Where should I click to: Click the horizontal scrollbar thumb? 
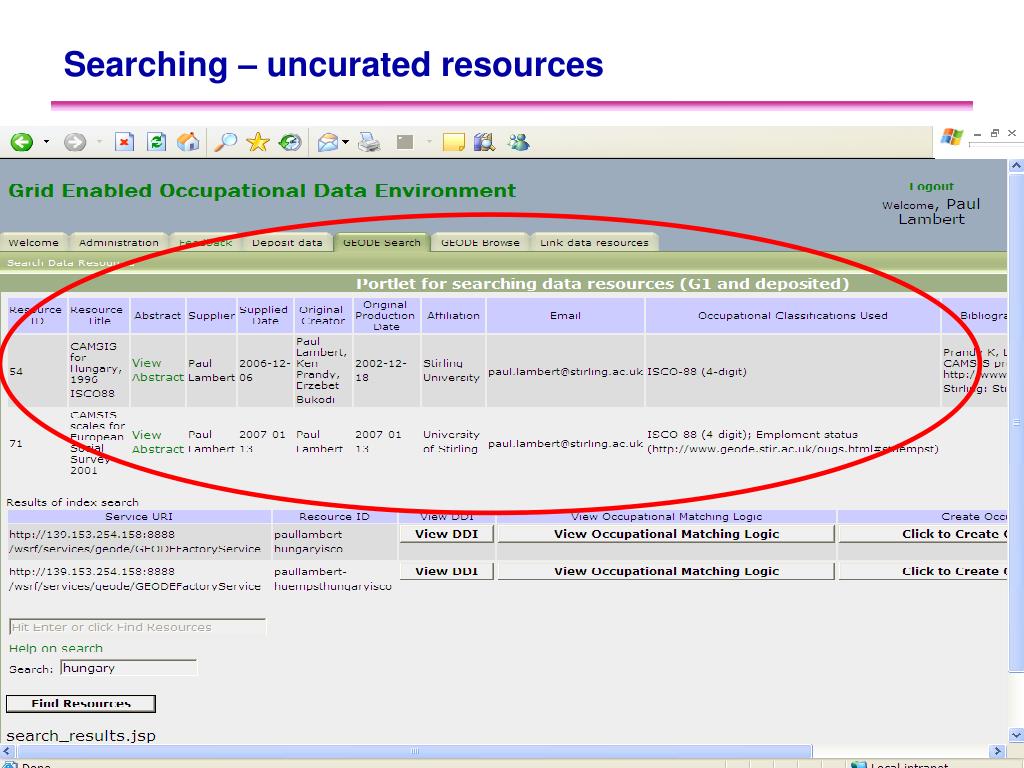click(x=413, y=751)
